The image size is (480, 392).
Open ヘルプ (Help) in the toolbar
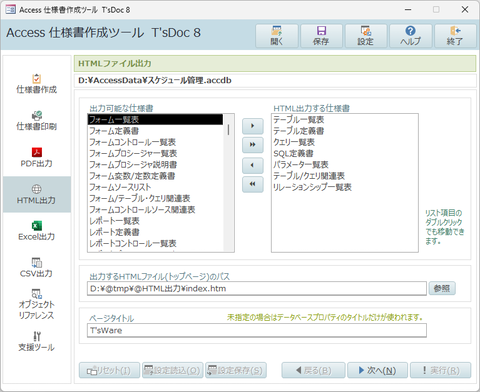411,36
